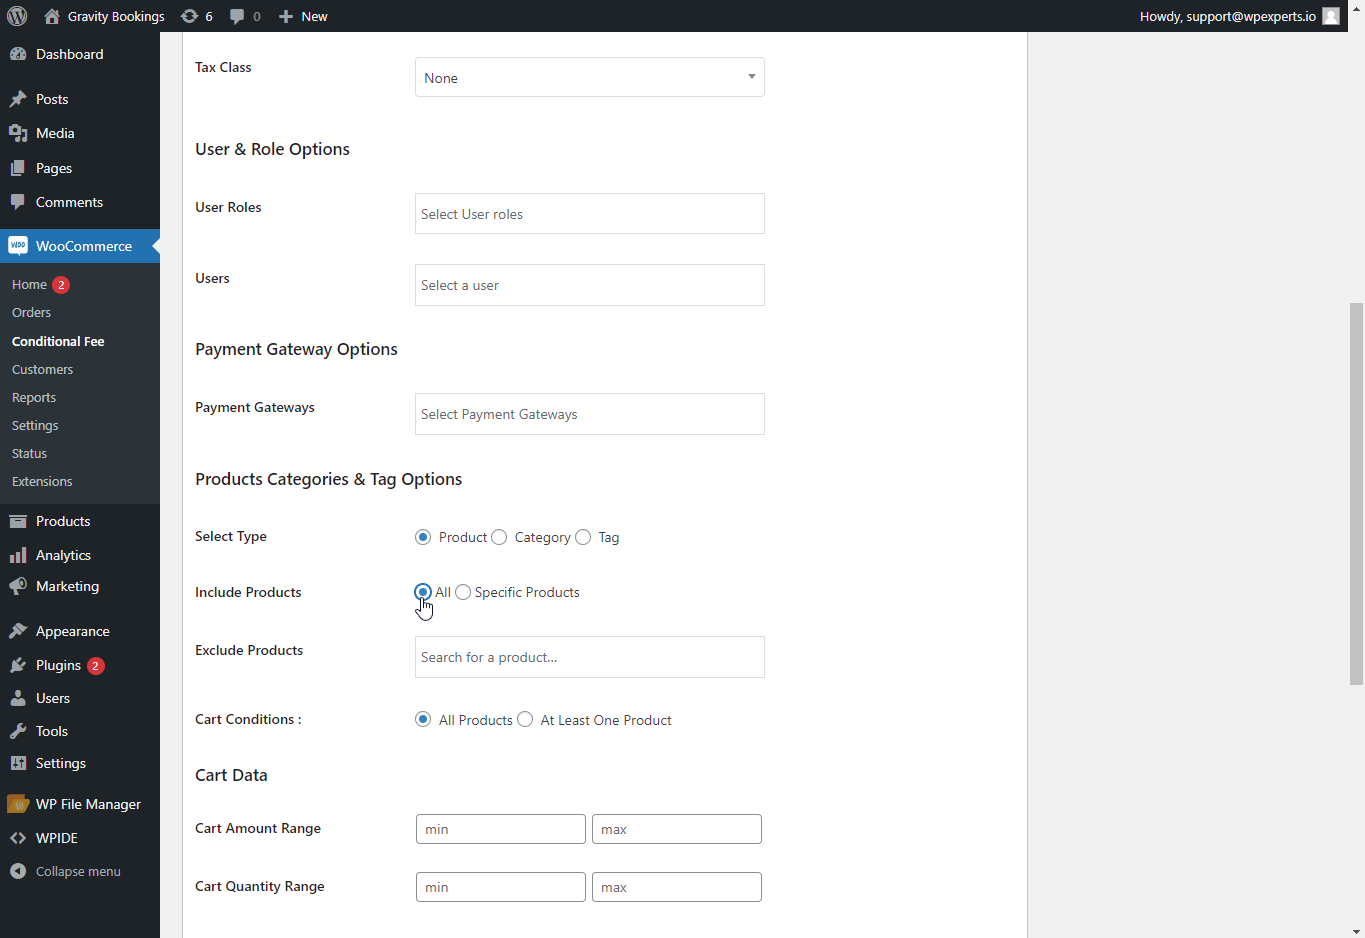Open the Gravity Bookings site link

click(116, 16)
